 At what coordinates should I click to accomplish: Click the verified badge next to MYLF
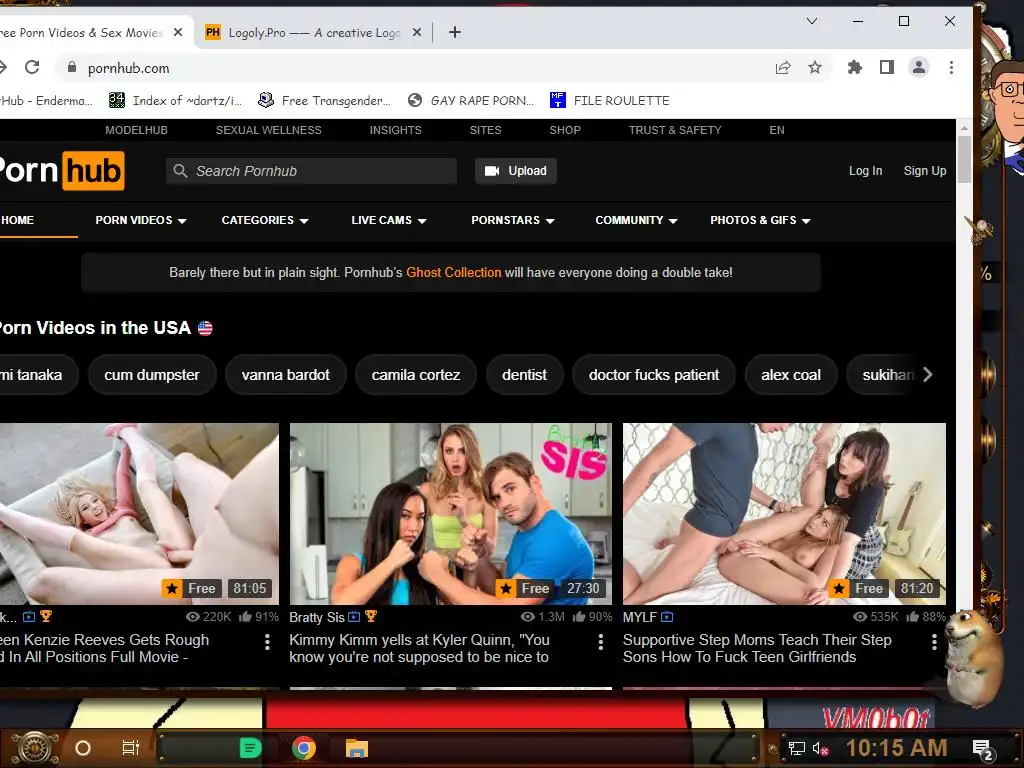pyautogui.click(x=667, y=616)
